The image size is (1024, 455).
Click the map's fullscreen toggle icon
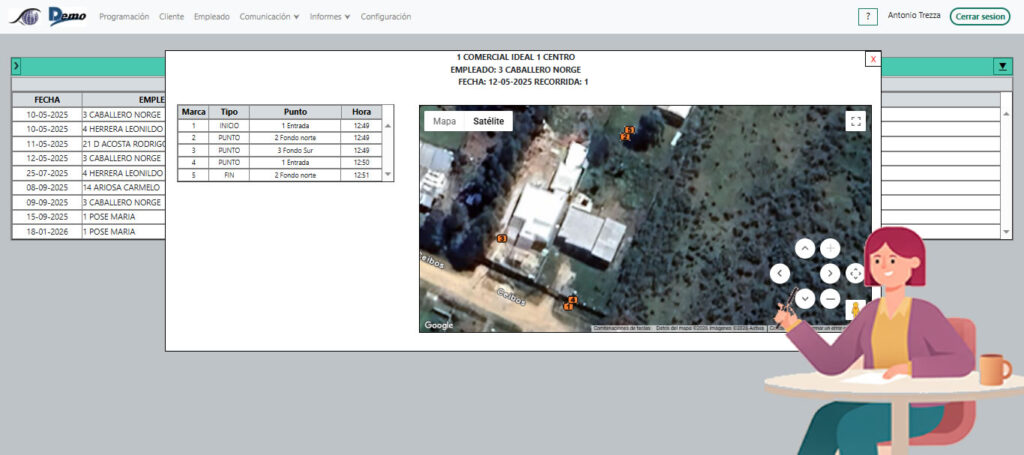(854, 121)
